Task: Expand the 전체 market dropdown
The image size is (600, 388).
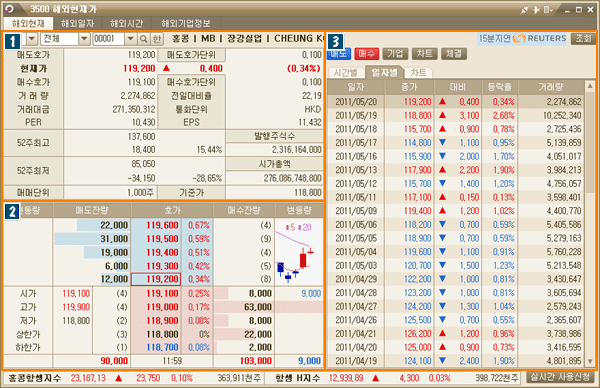Action: point(84,39)
